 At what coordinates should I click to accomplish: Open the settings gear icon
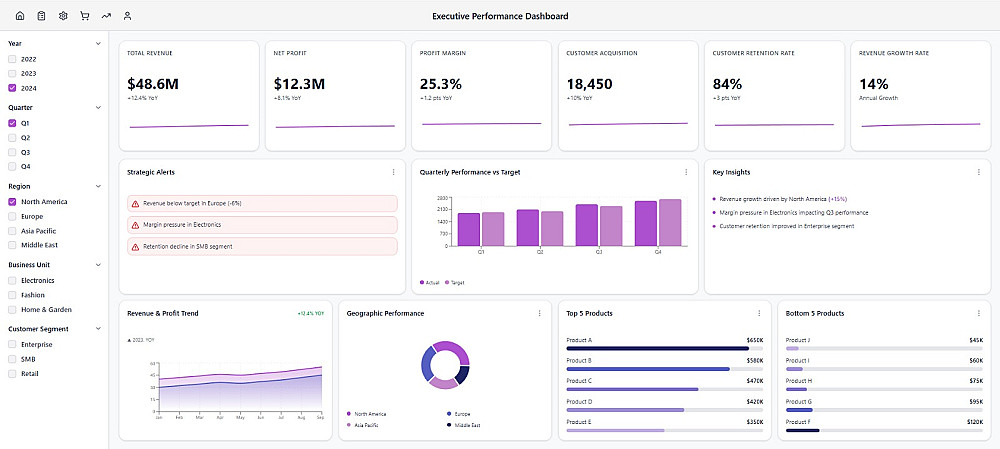pos(63,16)
